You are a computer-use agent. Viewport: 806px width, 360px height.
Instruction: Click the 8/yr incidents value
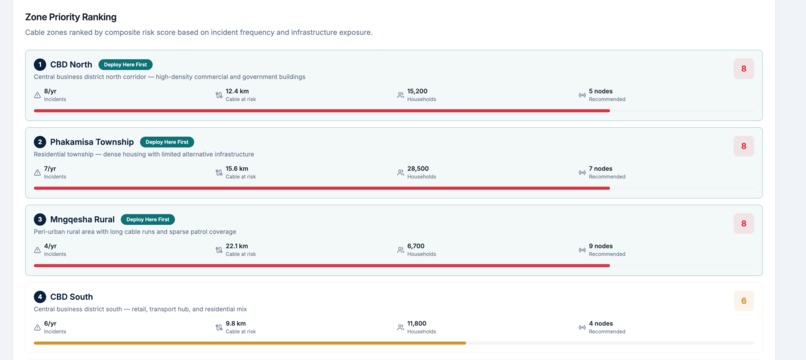coord(50,91)
